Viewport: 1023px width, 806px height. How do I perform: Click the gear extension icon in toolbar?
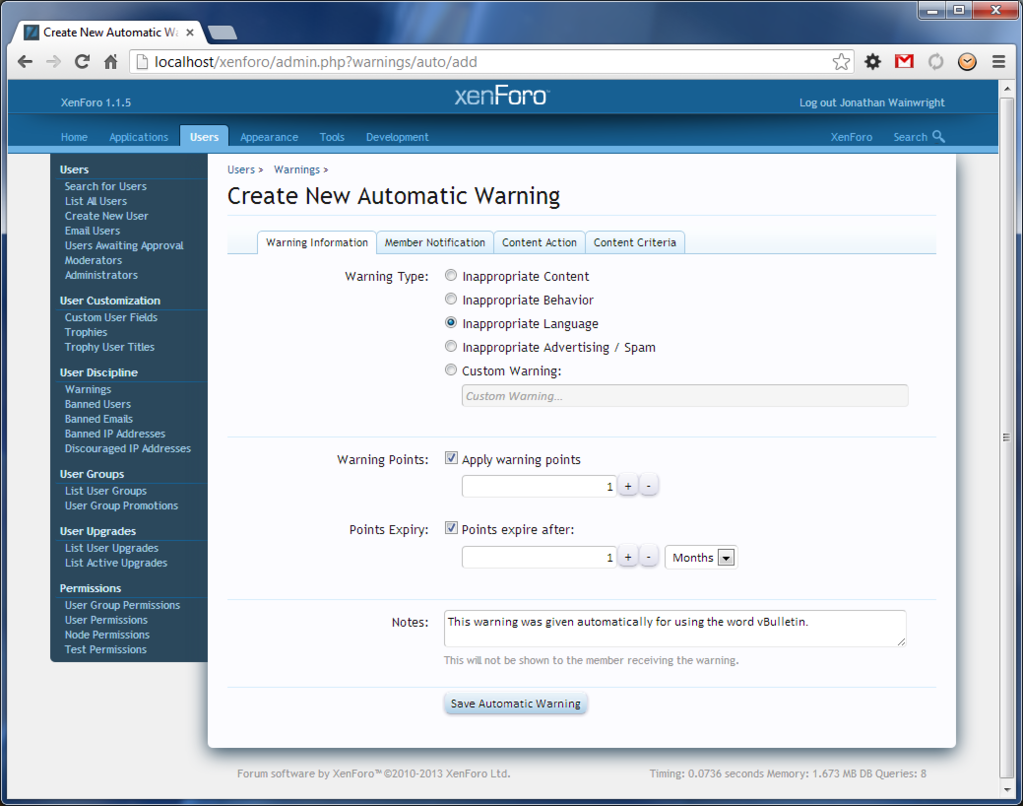pyautogui.click(x=873, y=62)
